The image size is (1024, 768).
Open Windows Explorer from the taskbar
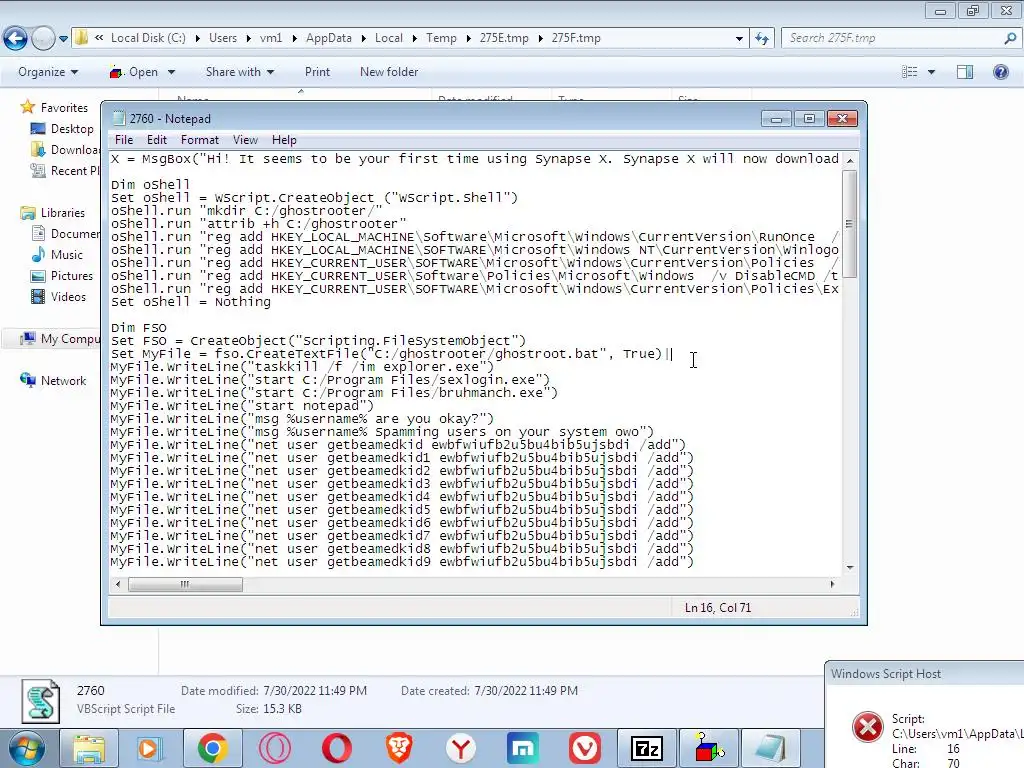pyautogui.click(x=89, y=748)
